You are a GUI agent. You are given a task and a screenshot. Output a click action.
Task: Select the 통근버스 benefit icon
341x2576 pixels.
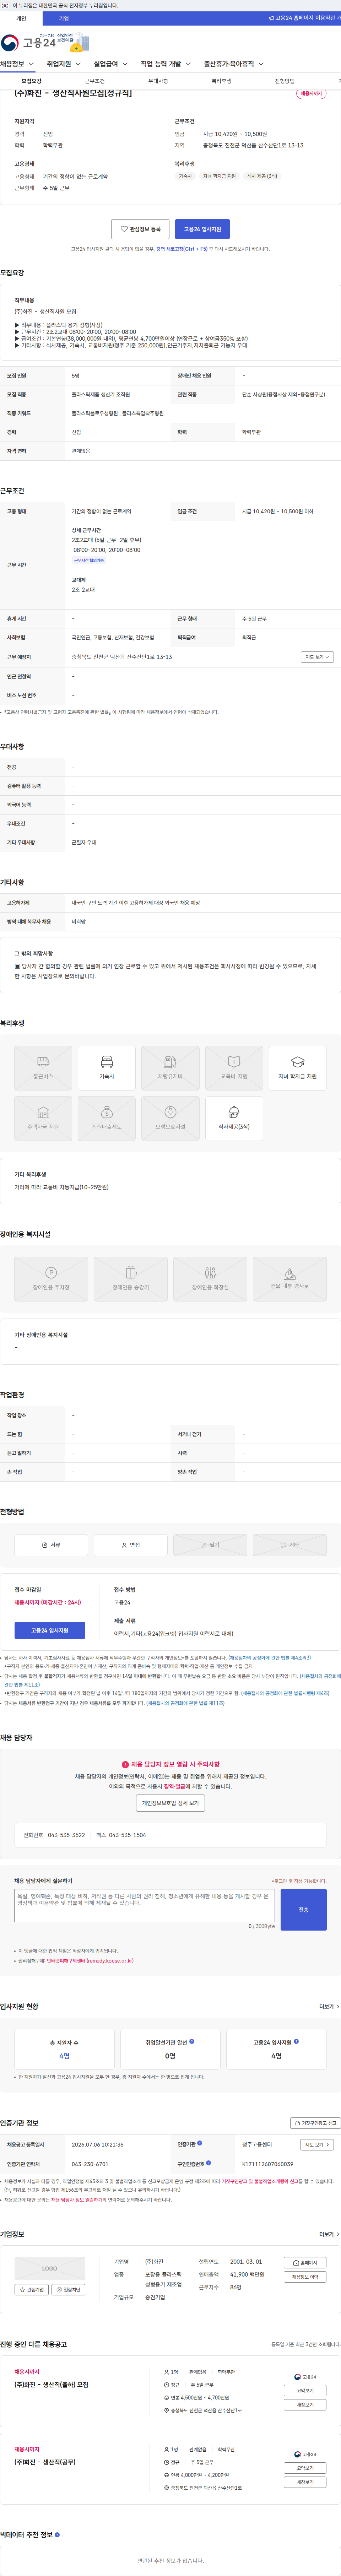pos(43,1068)
